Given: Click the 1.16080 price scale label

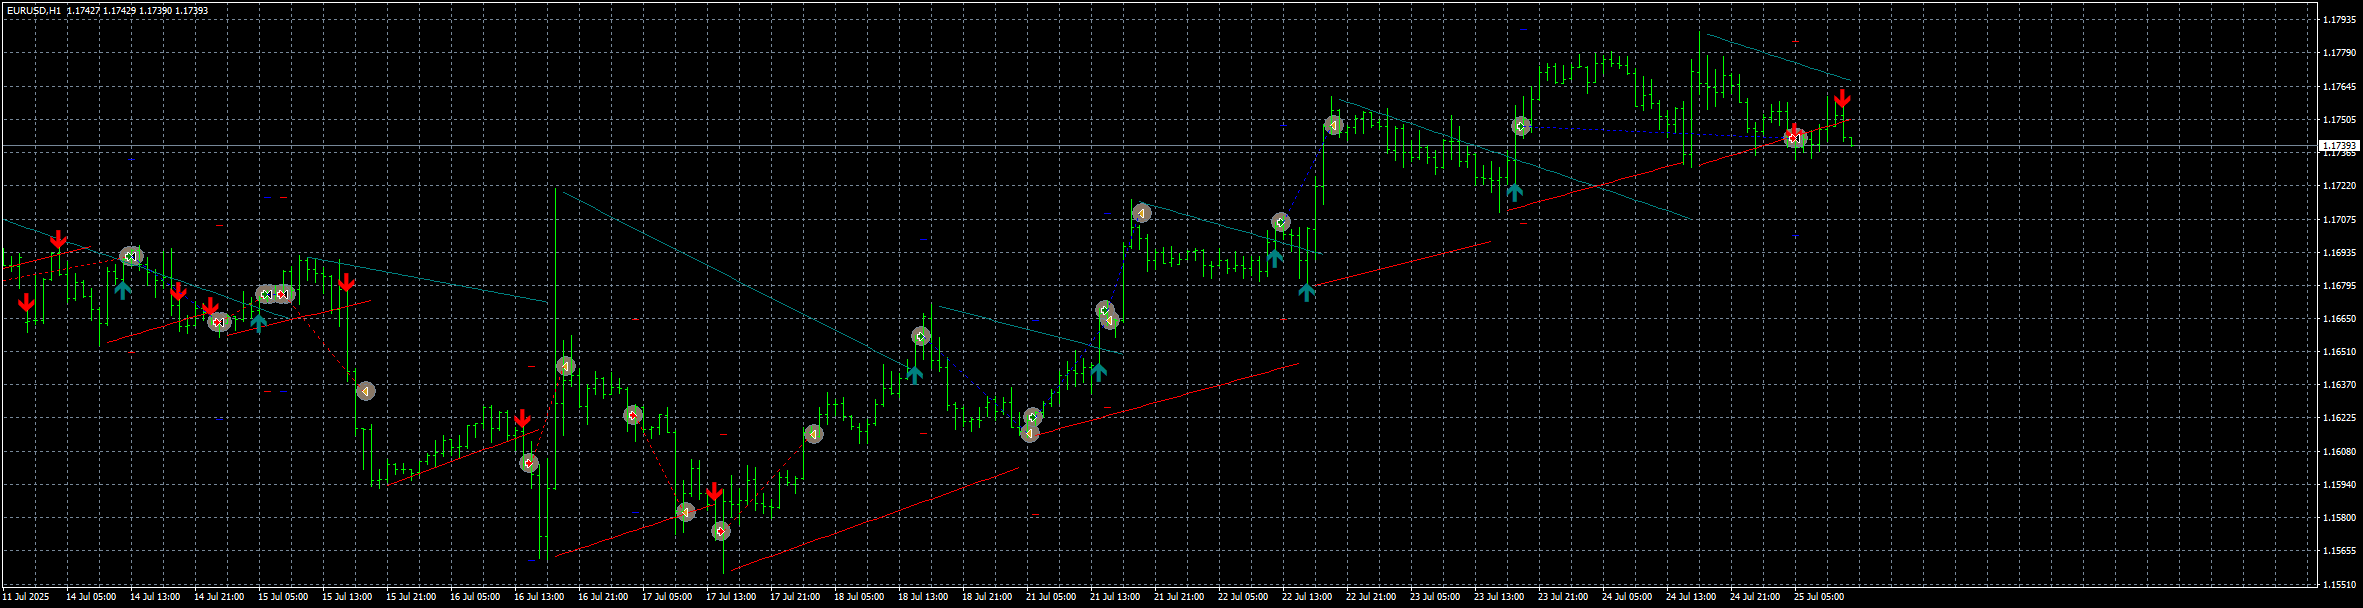Looking at the screenshot, I should point(2338,451).
